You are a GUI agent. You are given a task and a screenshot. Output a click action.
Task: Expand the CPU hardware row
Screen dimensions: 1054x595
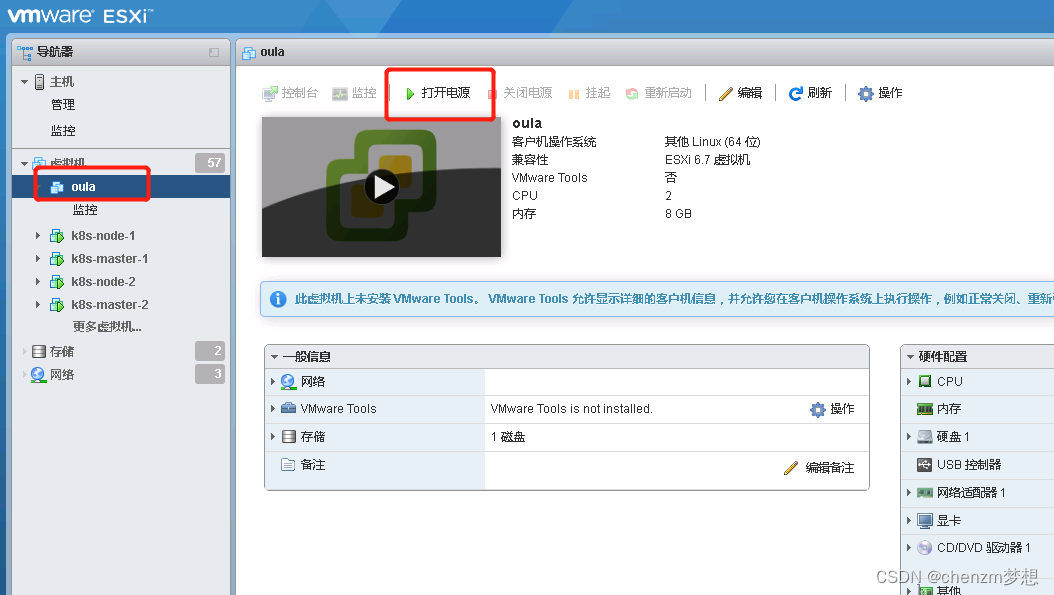coord(909,382)
